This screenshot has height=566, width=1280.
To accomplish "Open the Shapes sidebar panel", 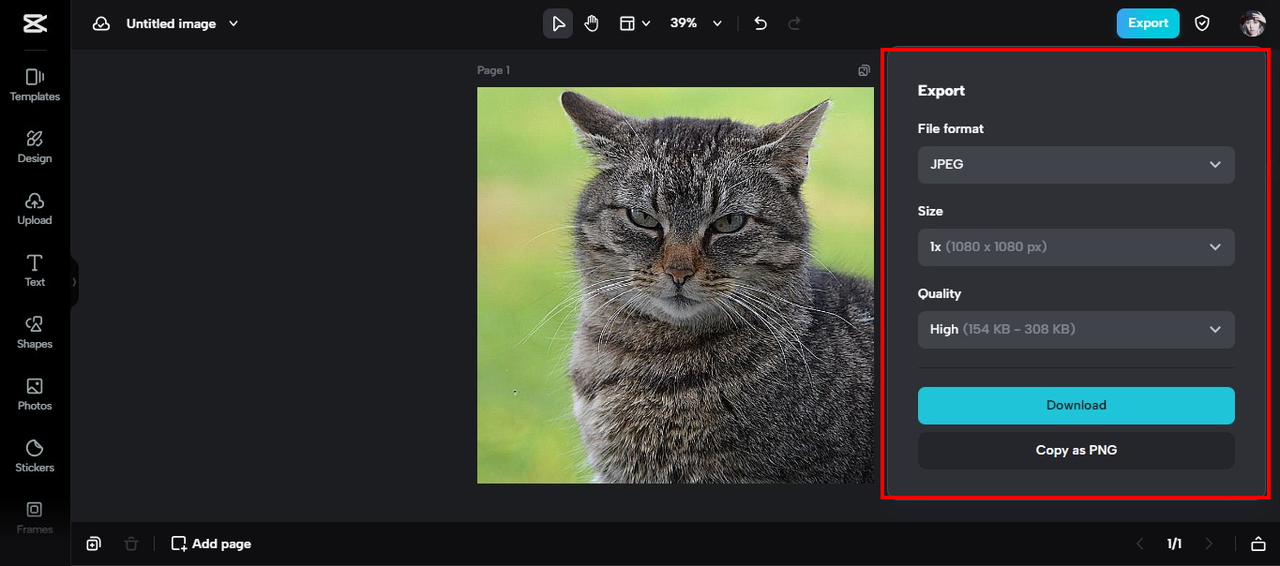I will tap(35, 331).
